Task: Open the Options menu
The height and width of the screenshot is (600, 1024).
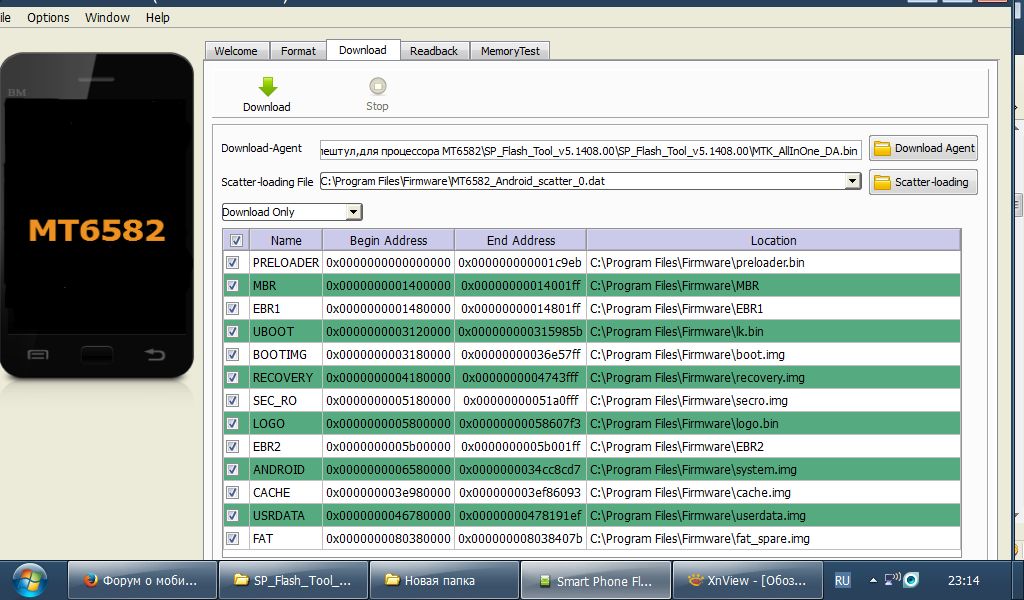Action: point(48,17)
